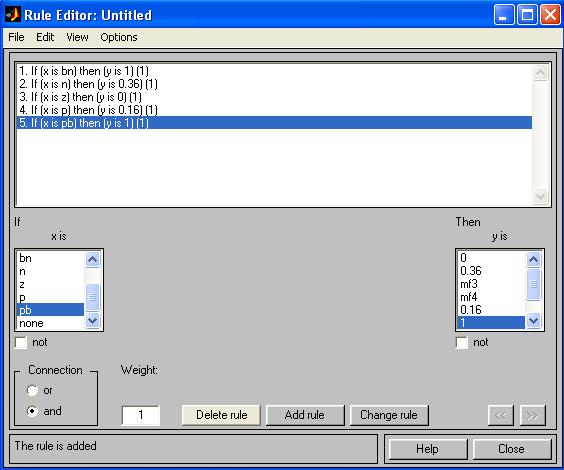Image resolution: width=564 pixels, height=470 pixels.
Task: Minimize the Rule Editor window
Action: [504, 15]
